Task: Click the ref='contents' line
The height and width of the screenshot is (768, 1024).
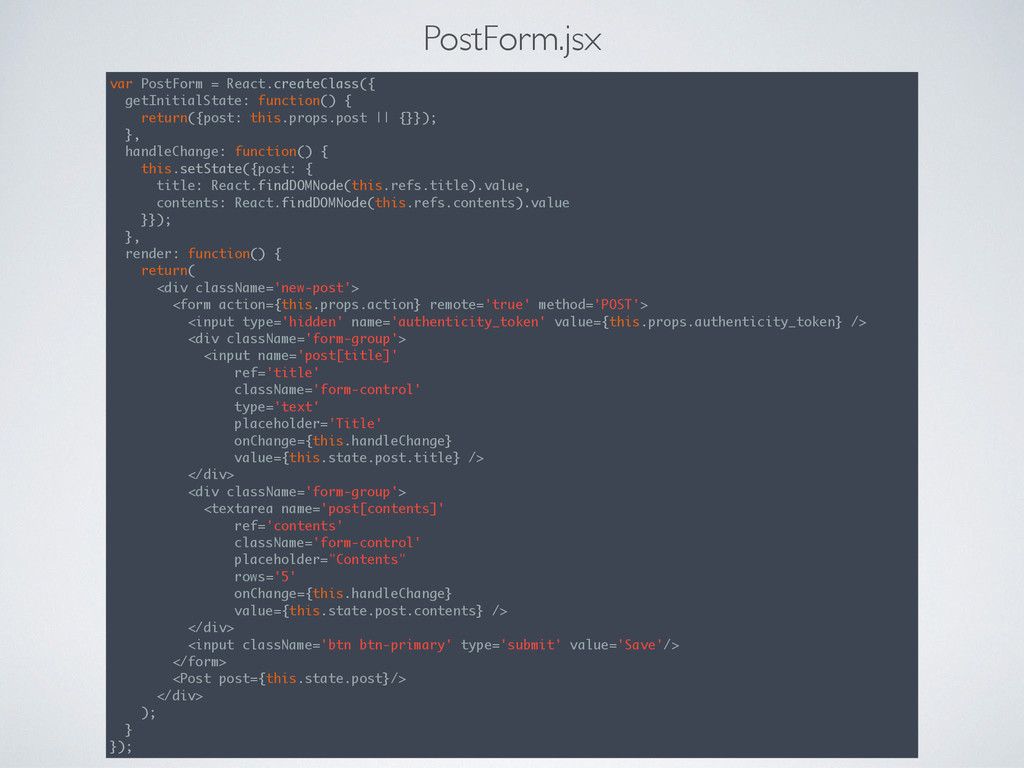Action: pos(288,526)
